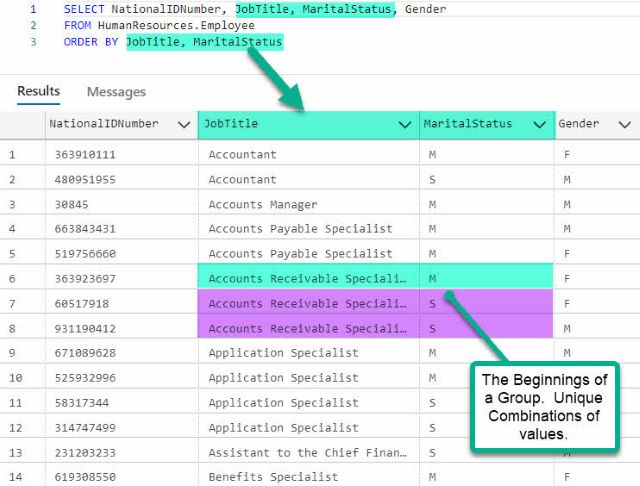Select Application Specialist in row 12
The height and width of the screenshot is (486, 640).
pyautogui.click(x=284, y=428)
